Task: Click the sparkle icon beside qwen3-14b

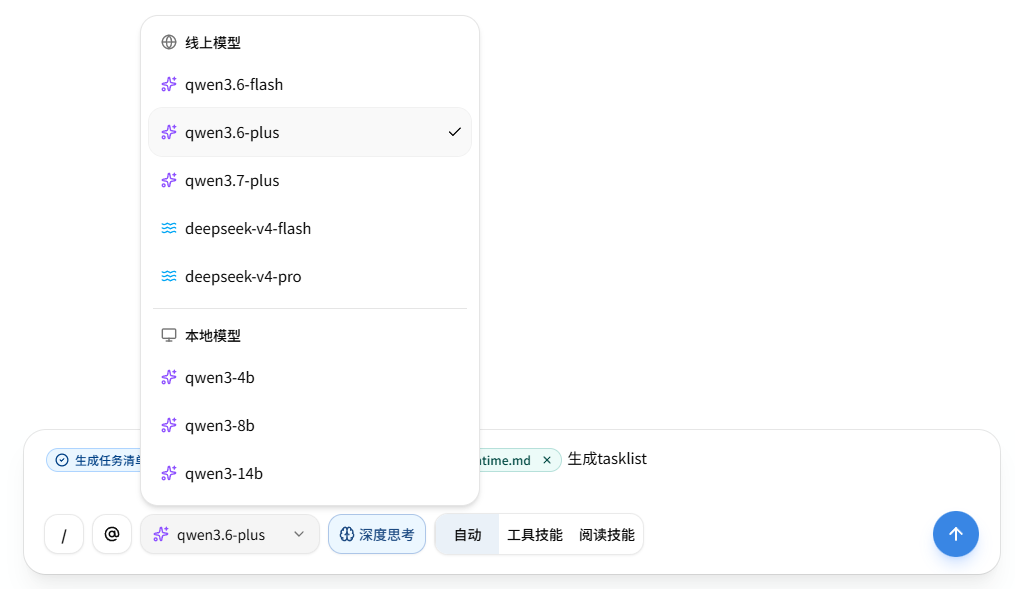Action: tap(168, 473)
